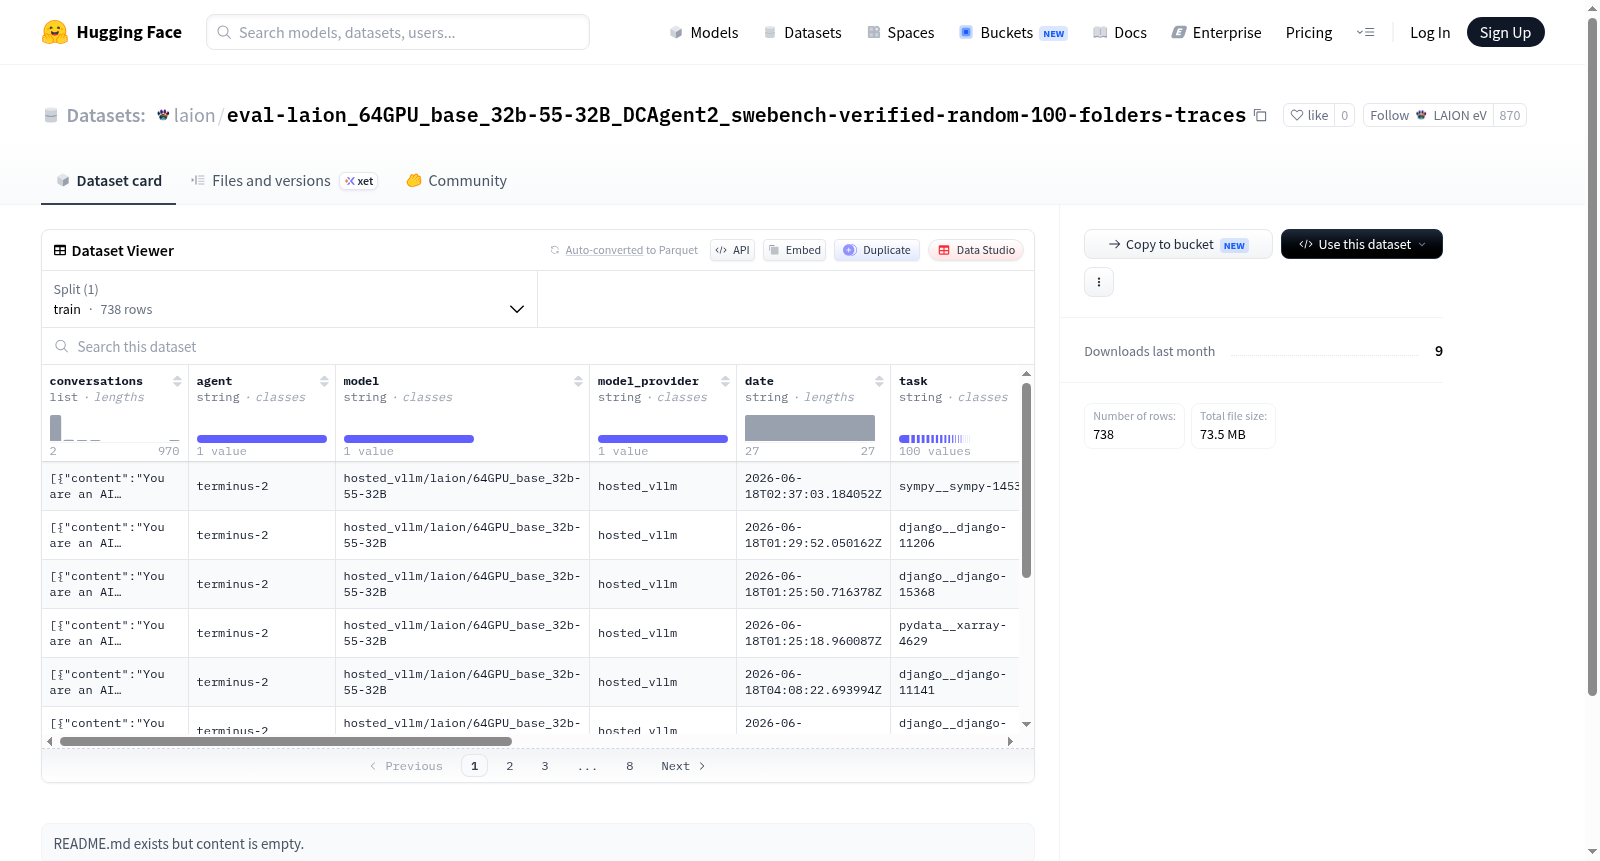The height and width of the screenshot is (861, 1600).
Task: Open the more navigation menu icon
Action: click(1365, 33)
